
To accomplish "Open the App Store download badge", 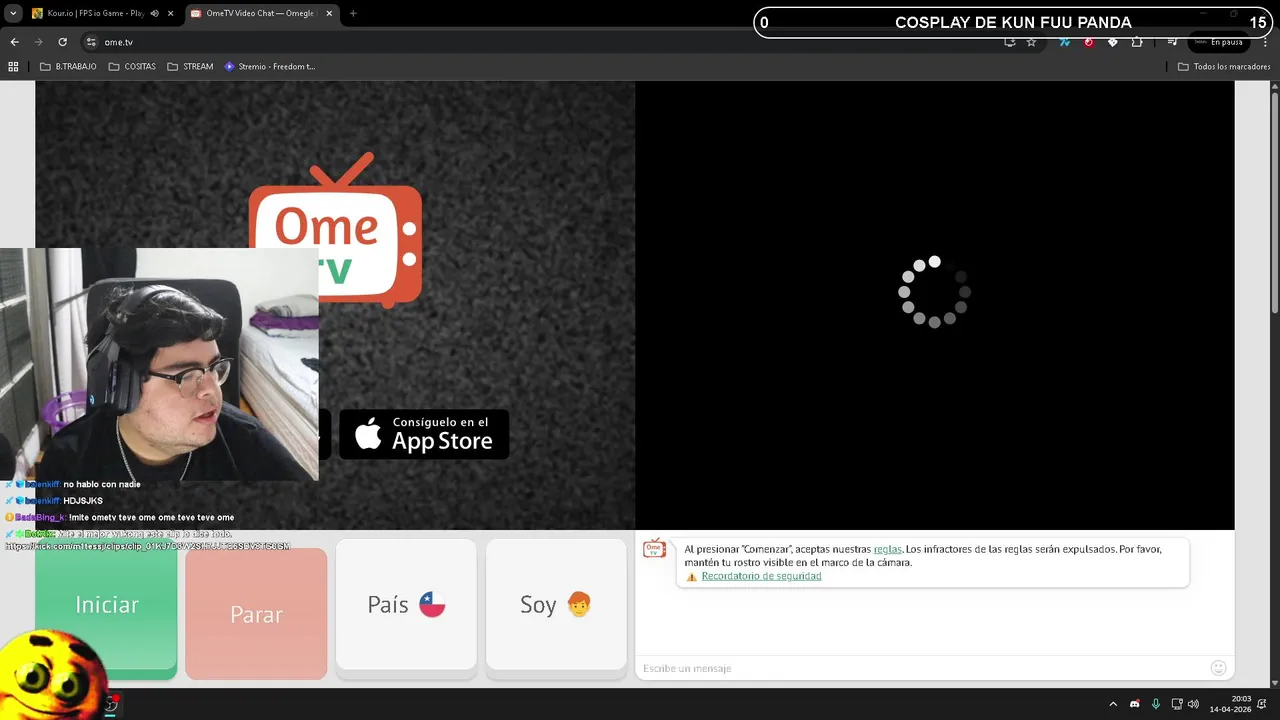I will point(424,435).
